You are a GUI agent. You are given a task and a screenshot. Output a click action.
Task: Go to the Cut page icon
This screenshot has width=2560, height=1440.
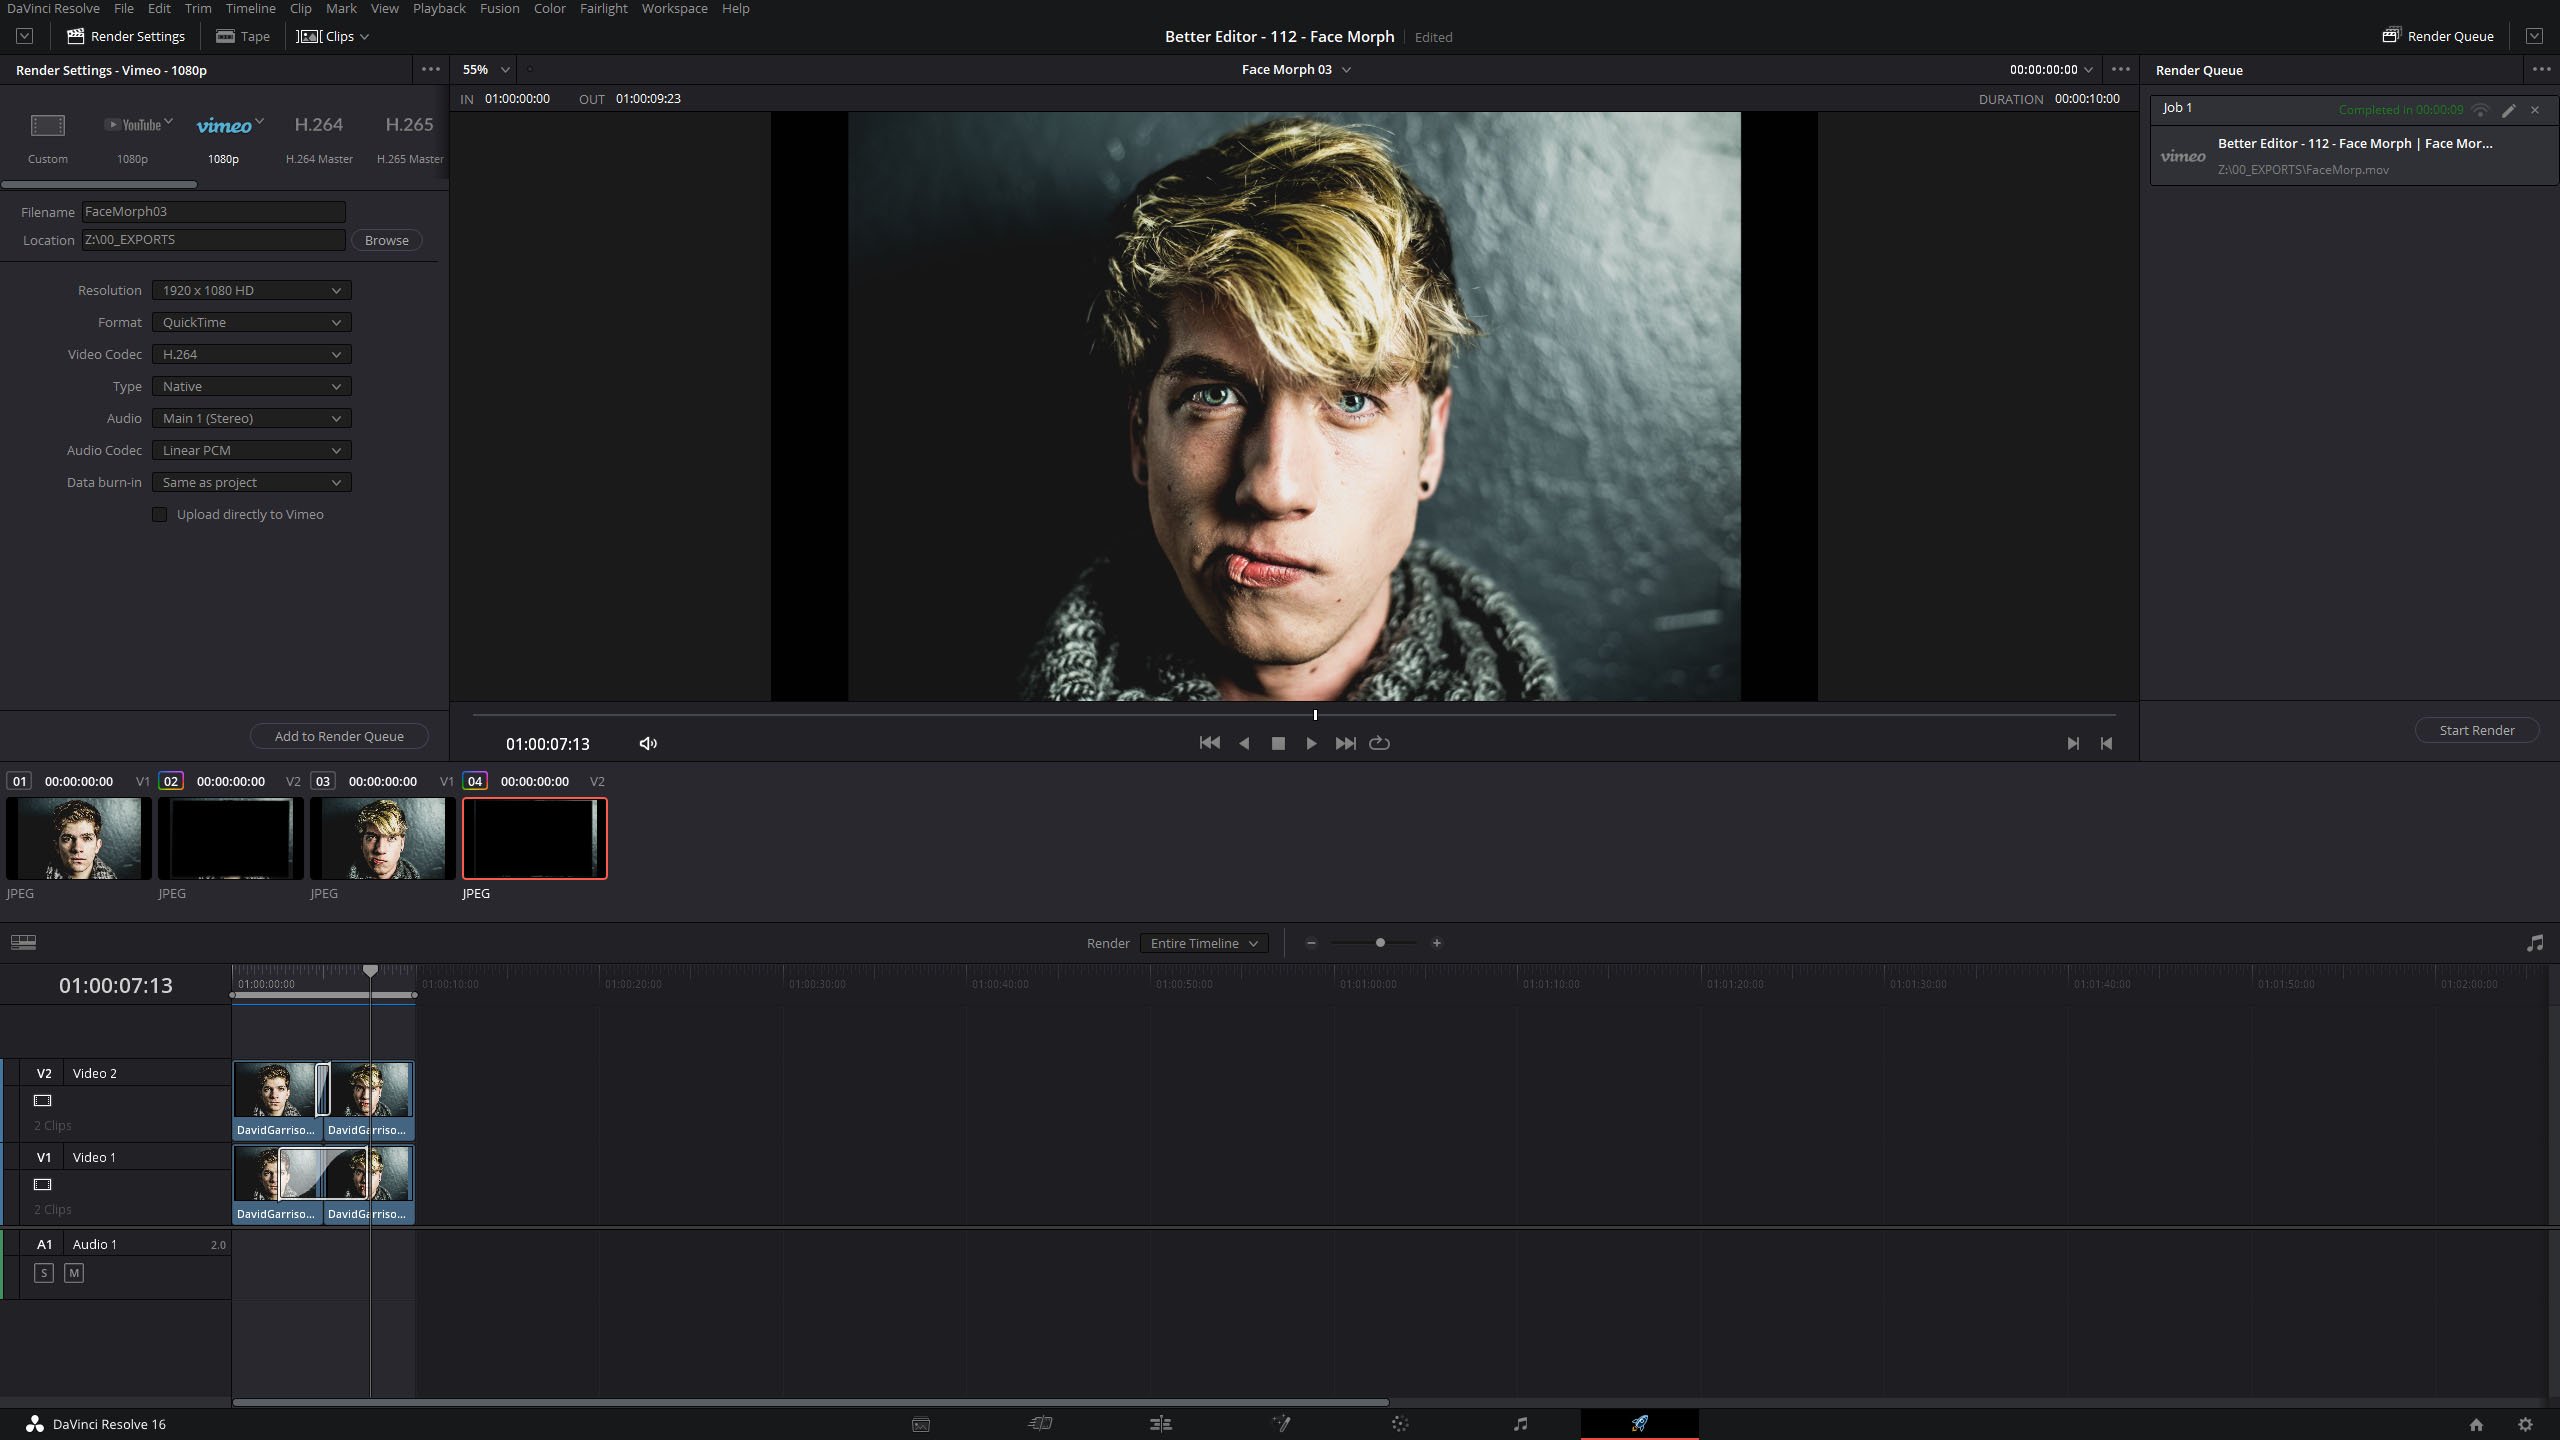1040,1424
